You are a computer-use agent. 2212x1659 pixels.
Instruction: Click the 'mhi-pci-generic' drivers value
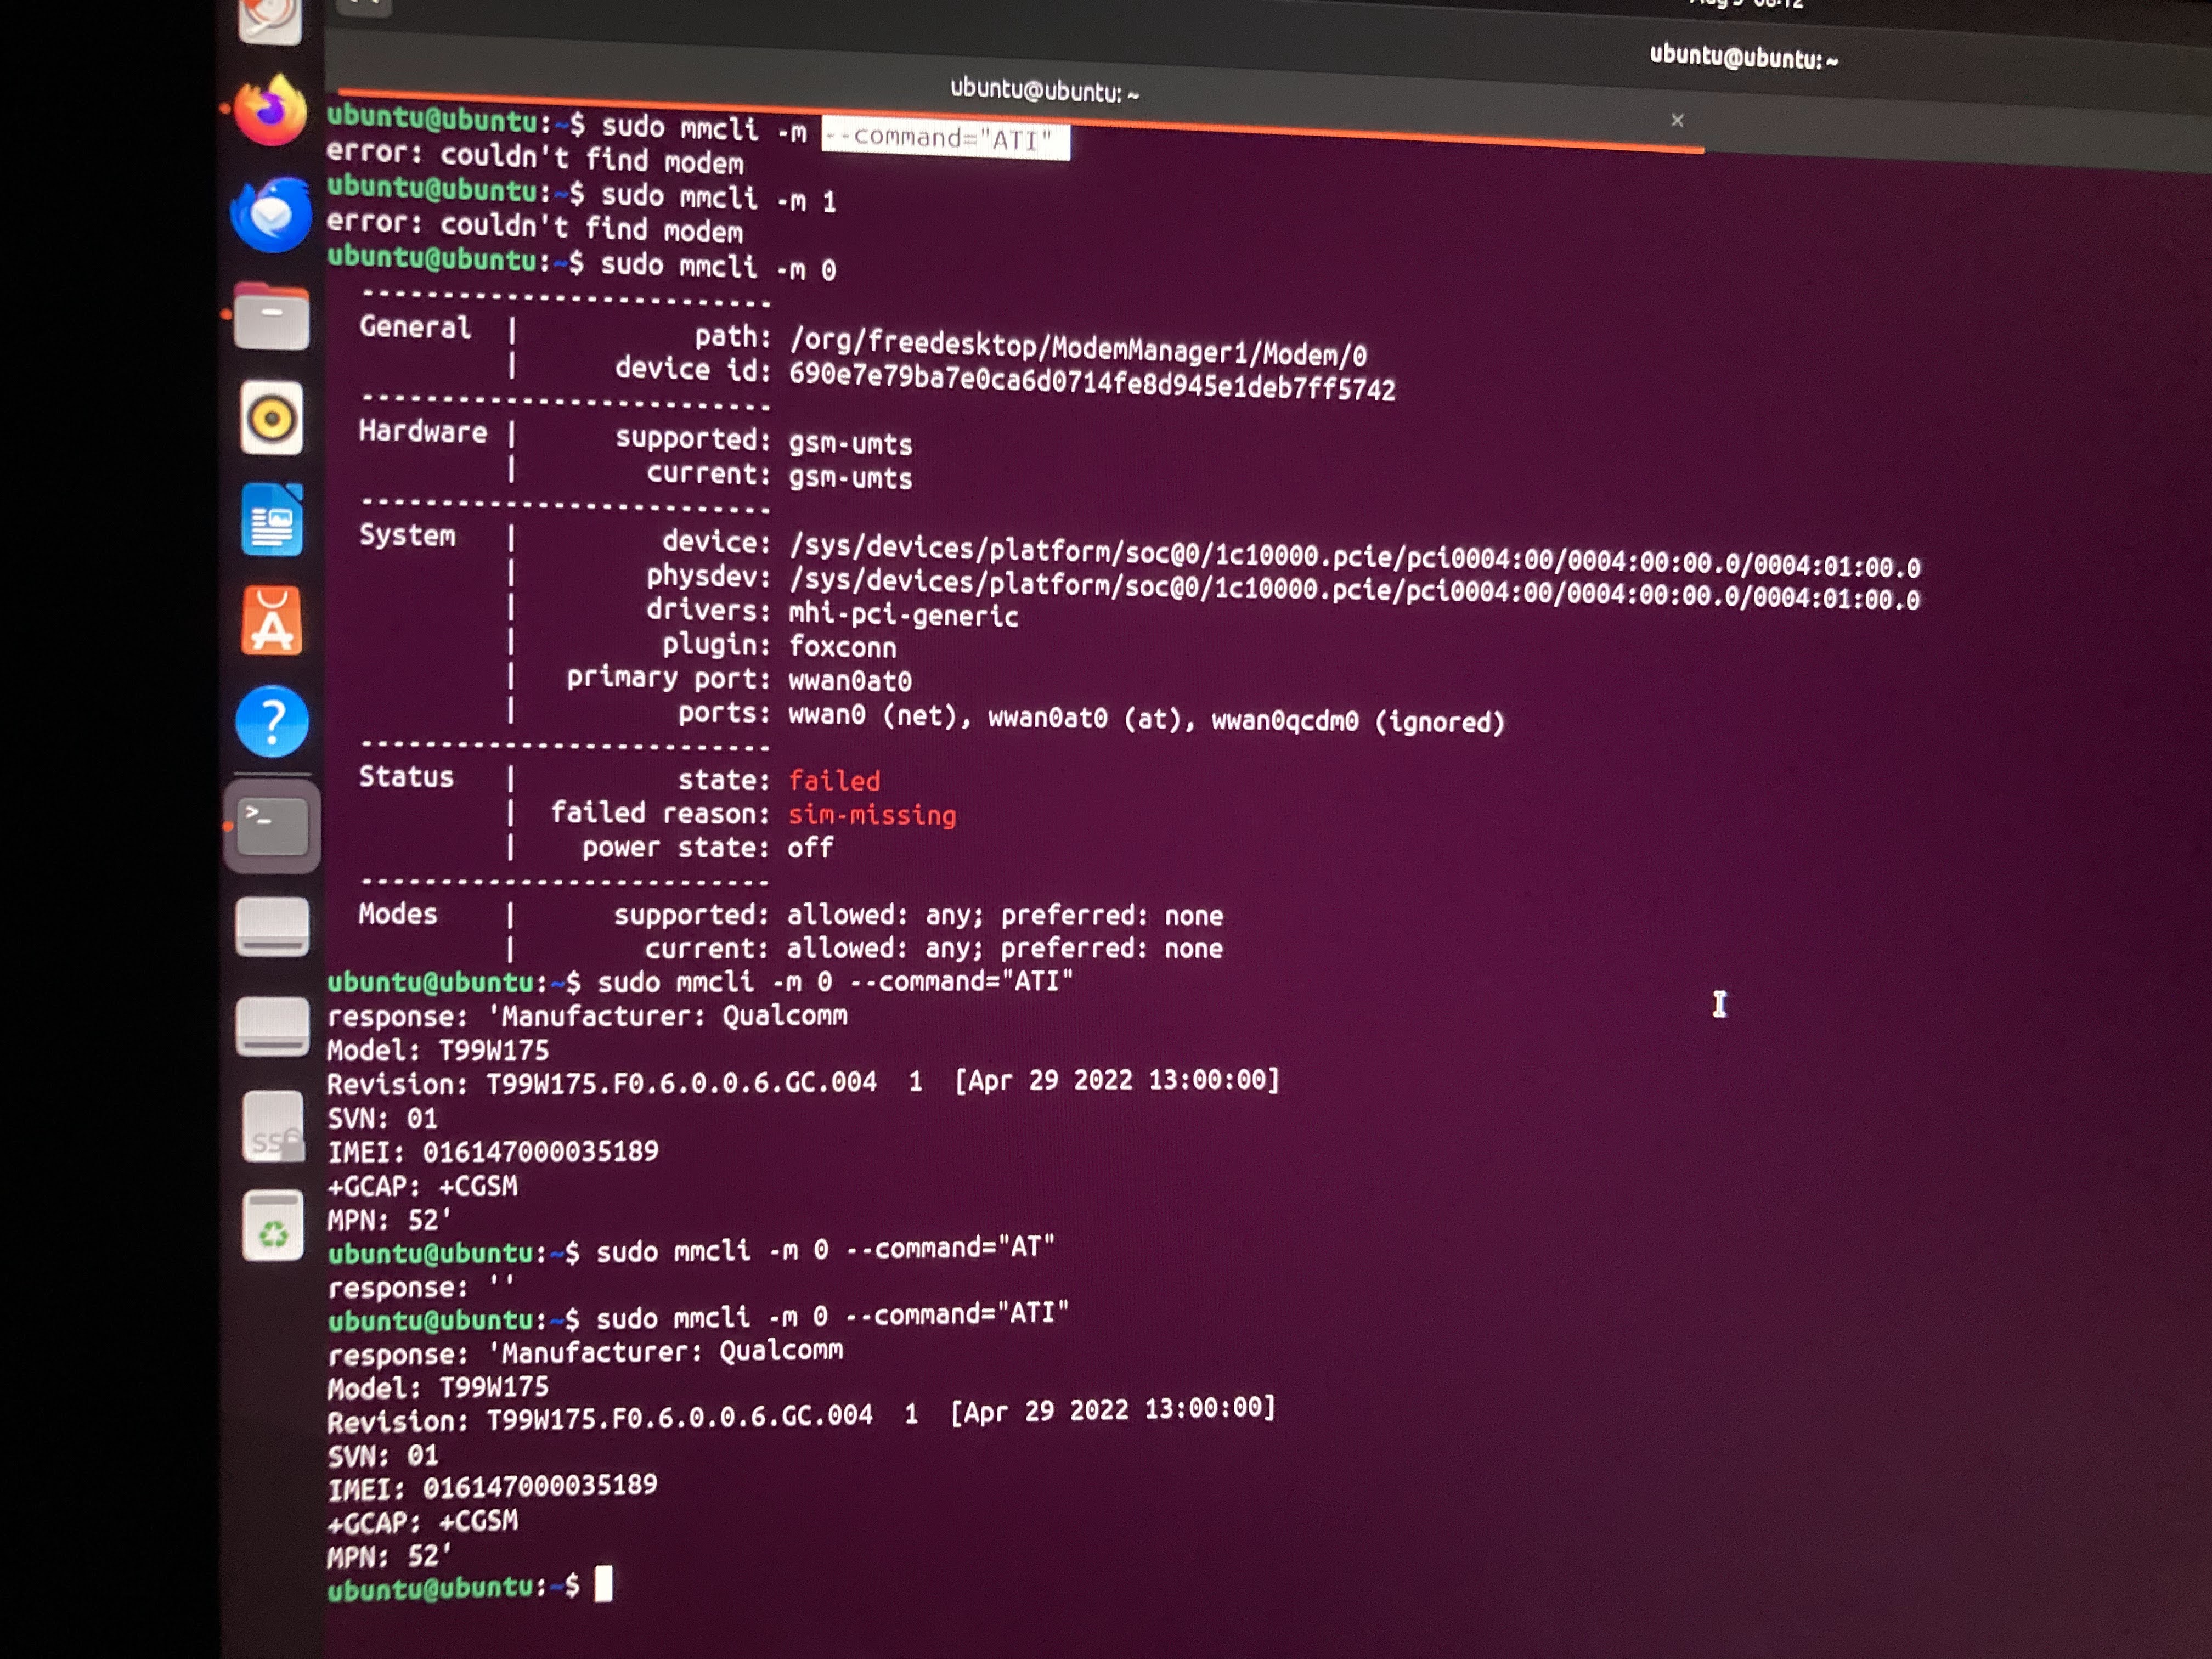click(x=904, y=614)
